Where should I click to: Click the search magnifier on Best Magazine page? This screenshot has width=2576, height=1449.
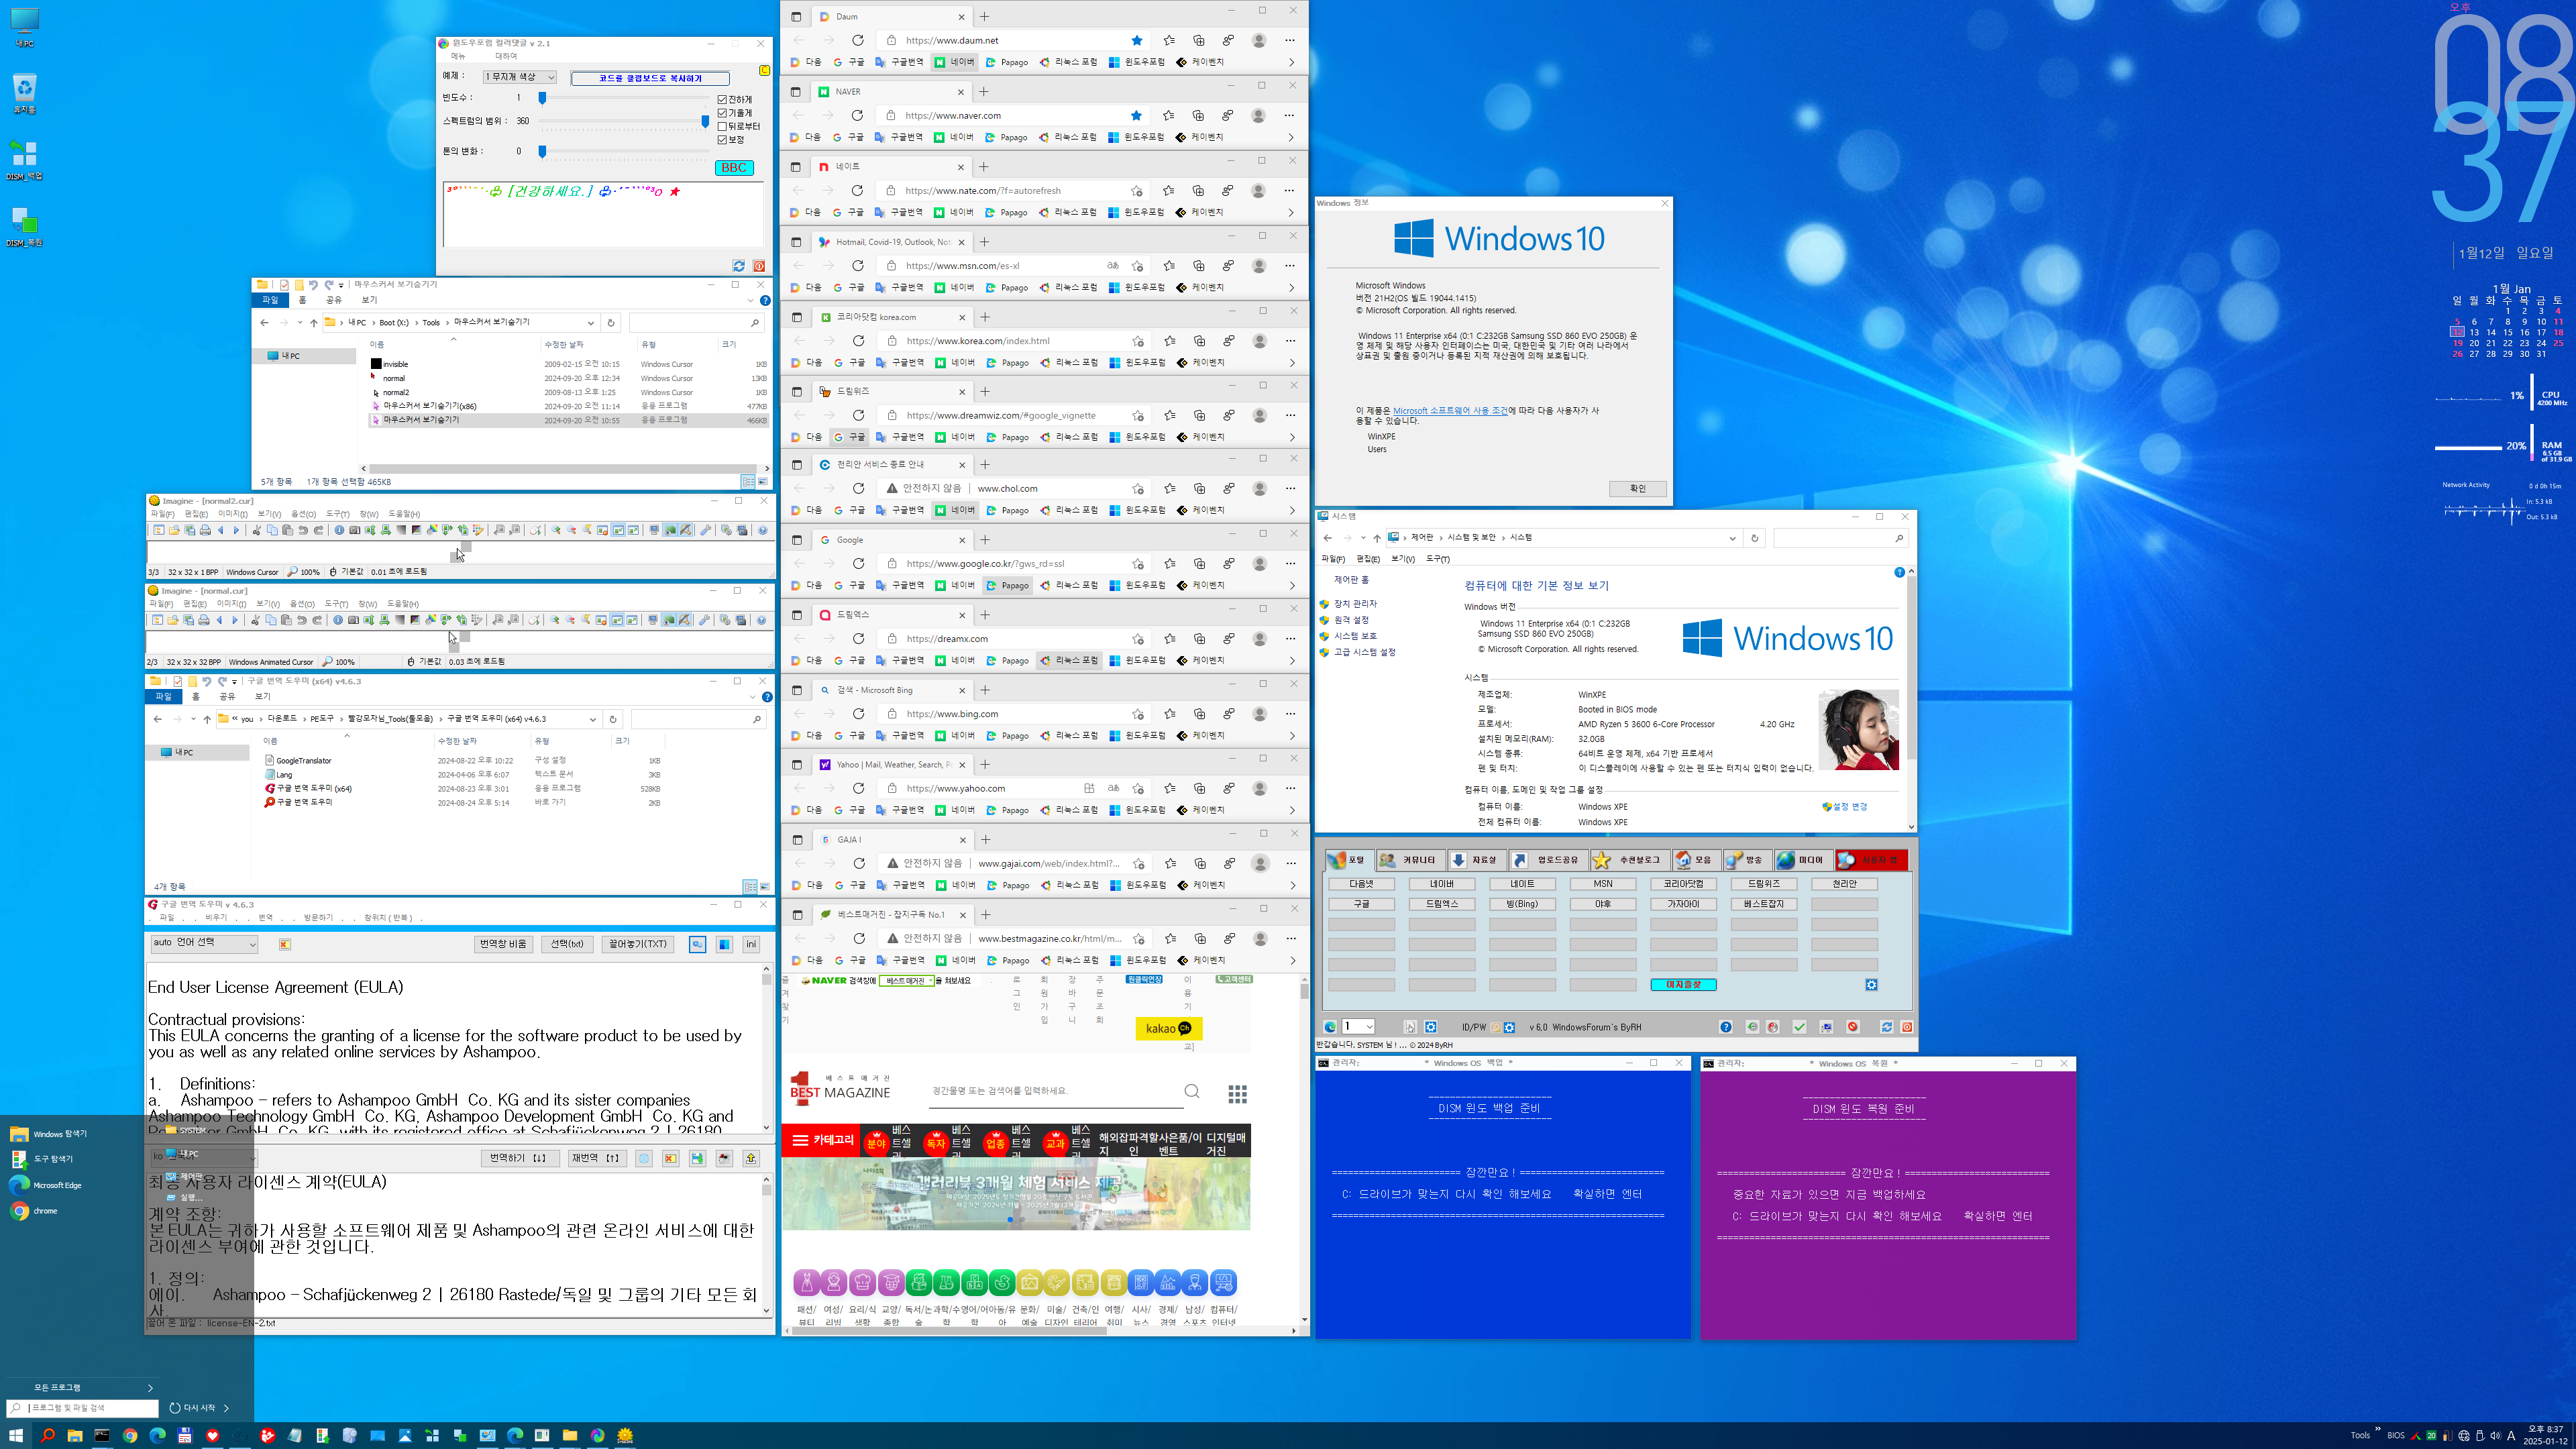coord(1191,1091)
